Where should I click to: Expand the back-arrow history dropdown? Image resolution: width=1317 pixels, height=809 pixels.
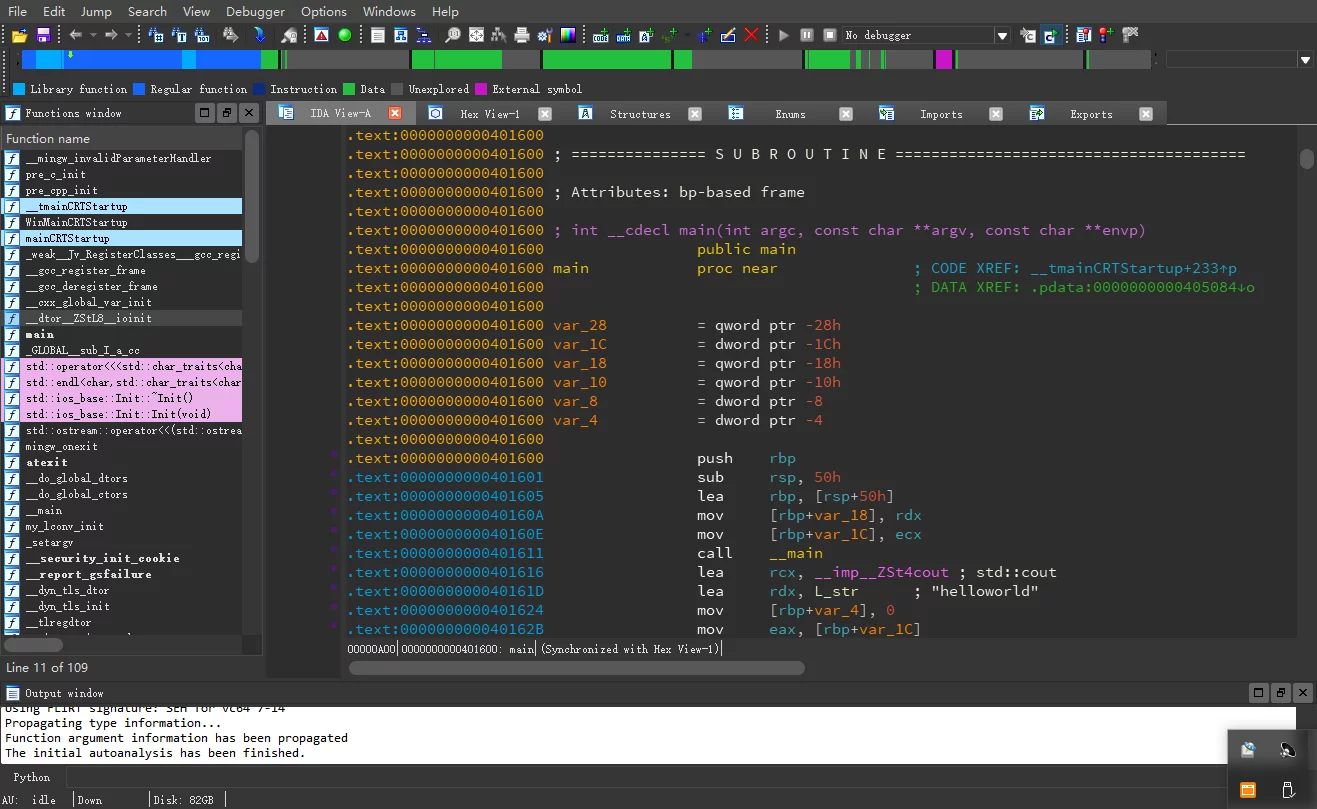93,35
